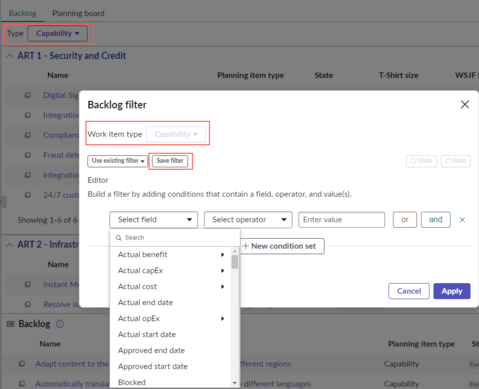
Task: Open the Select field dropdown
Action: 154,220
